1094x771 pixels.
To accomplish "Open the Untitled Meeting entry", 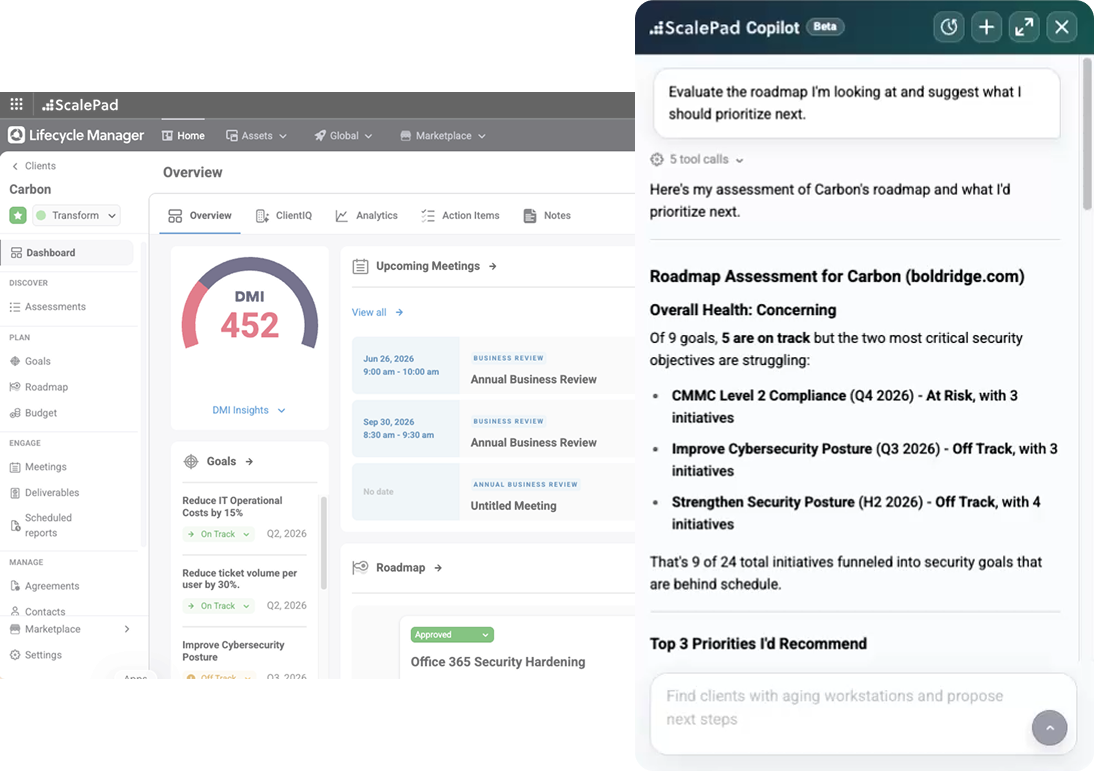I will coord(493,492).
